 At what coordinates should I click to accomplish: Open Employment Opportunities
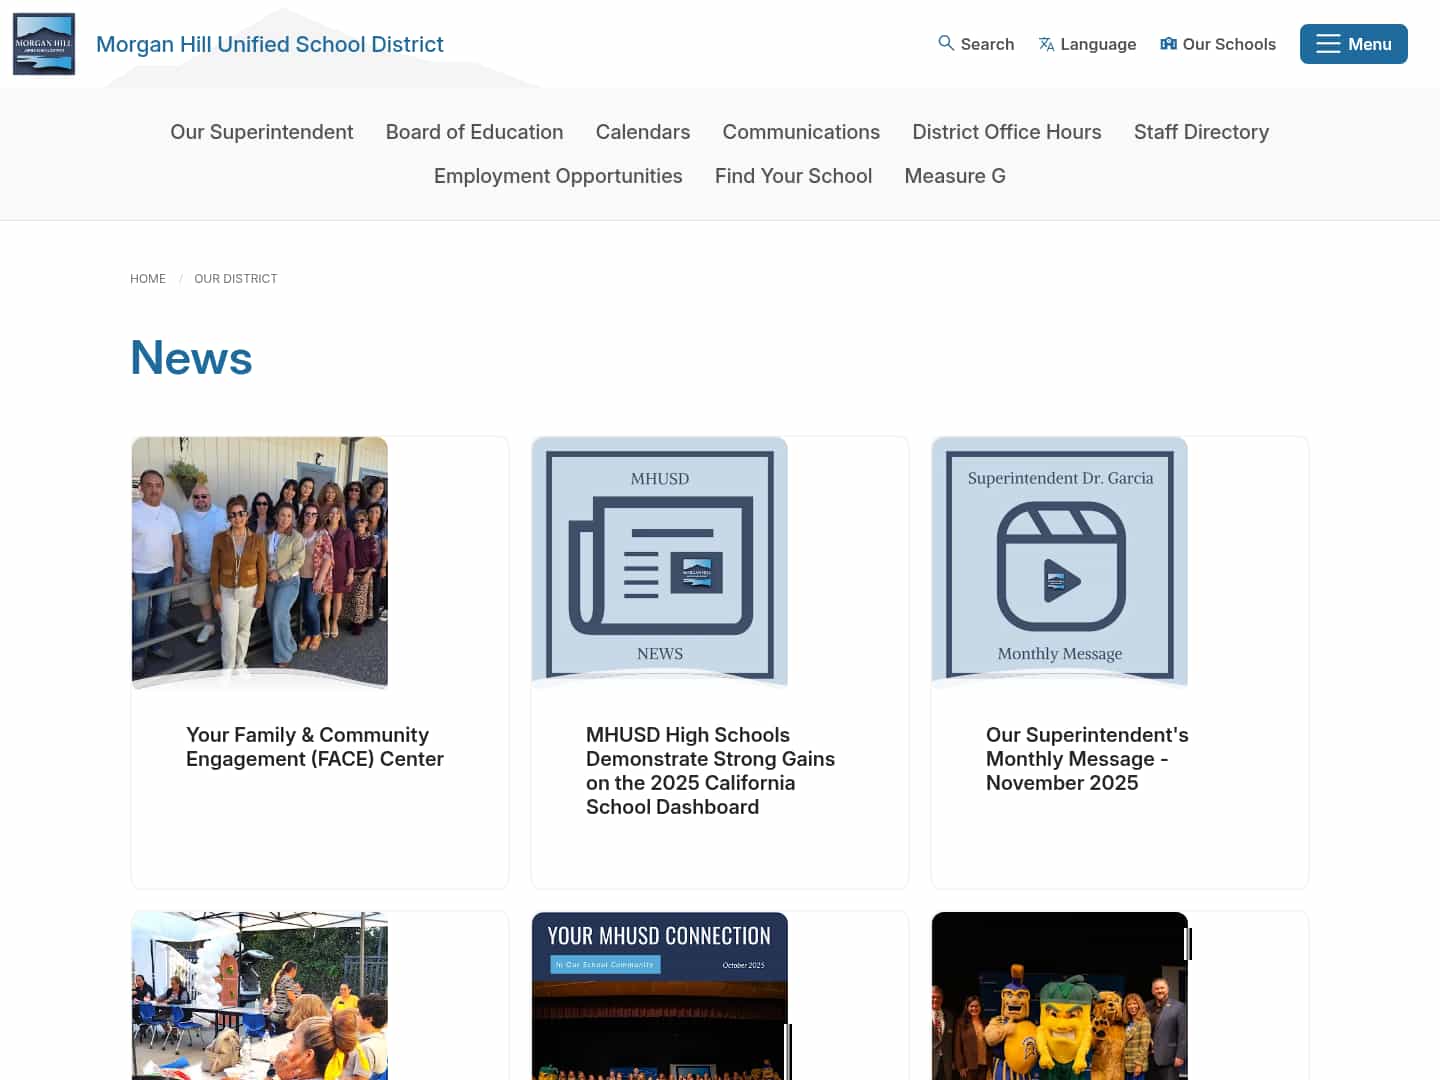point(558,175)
